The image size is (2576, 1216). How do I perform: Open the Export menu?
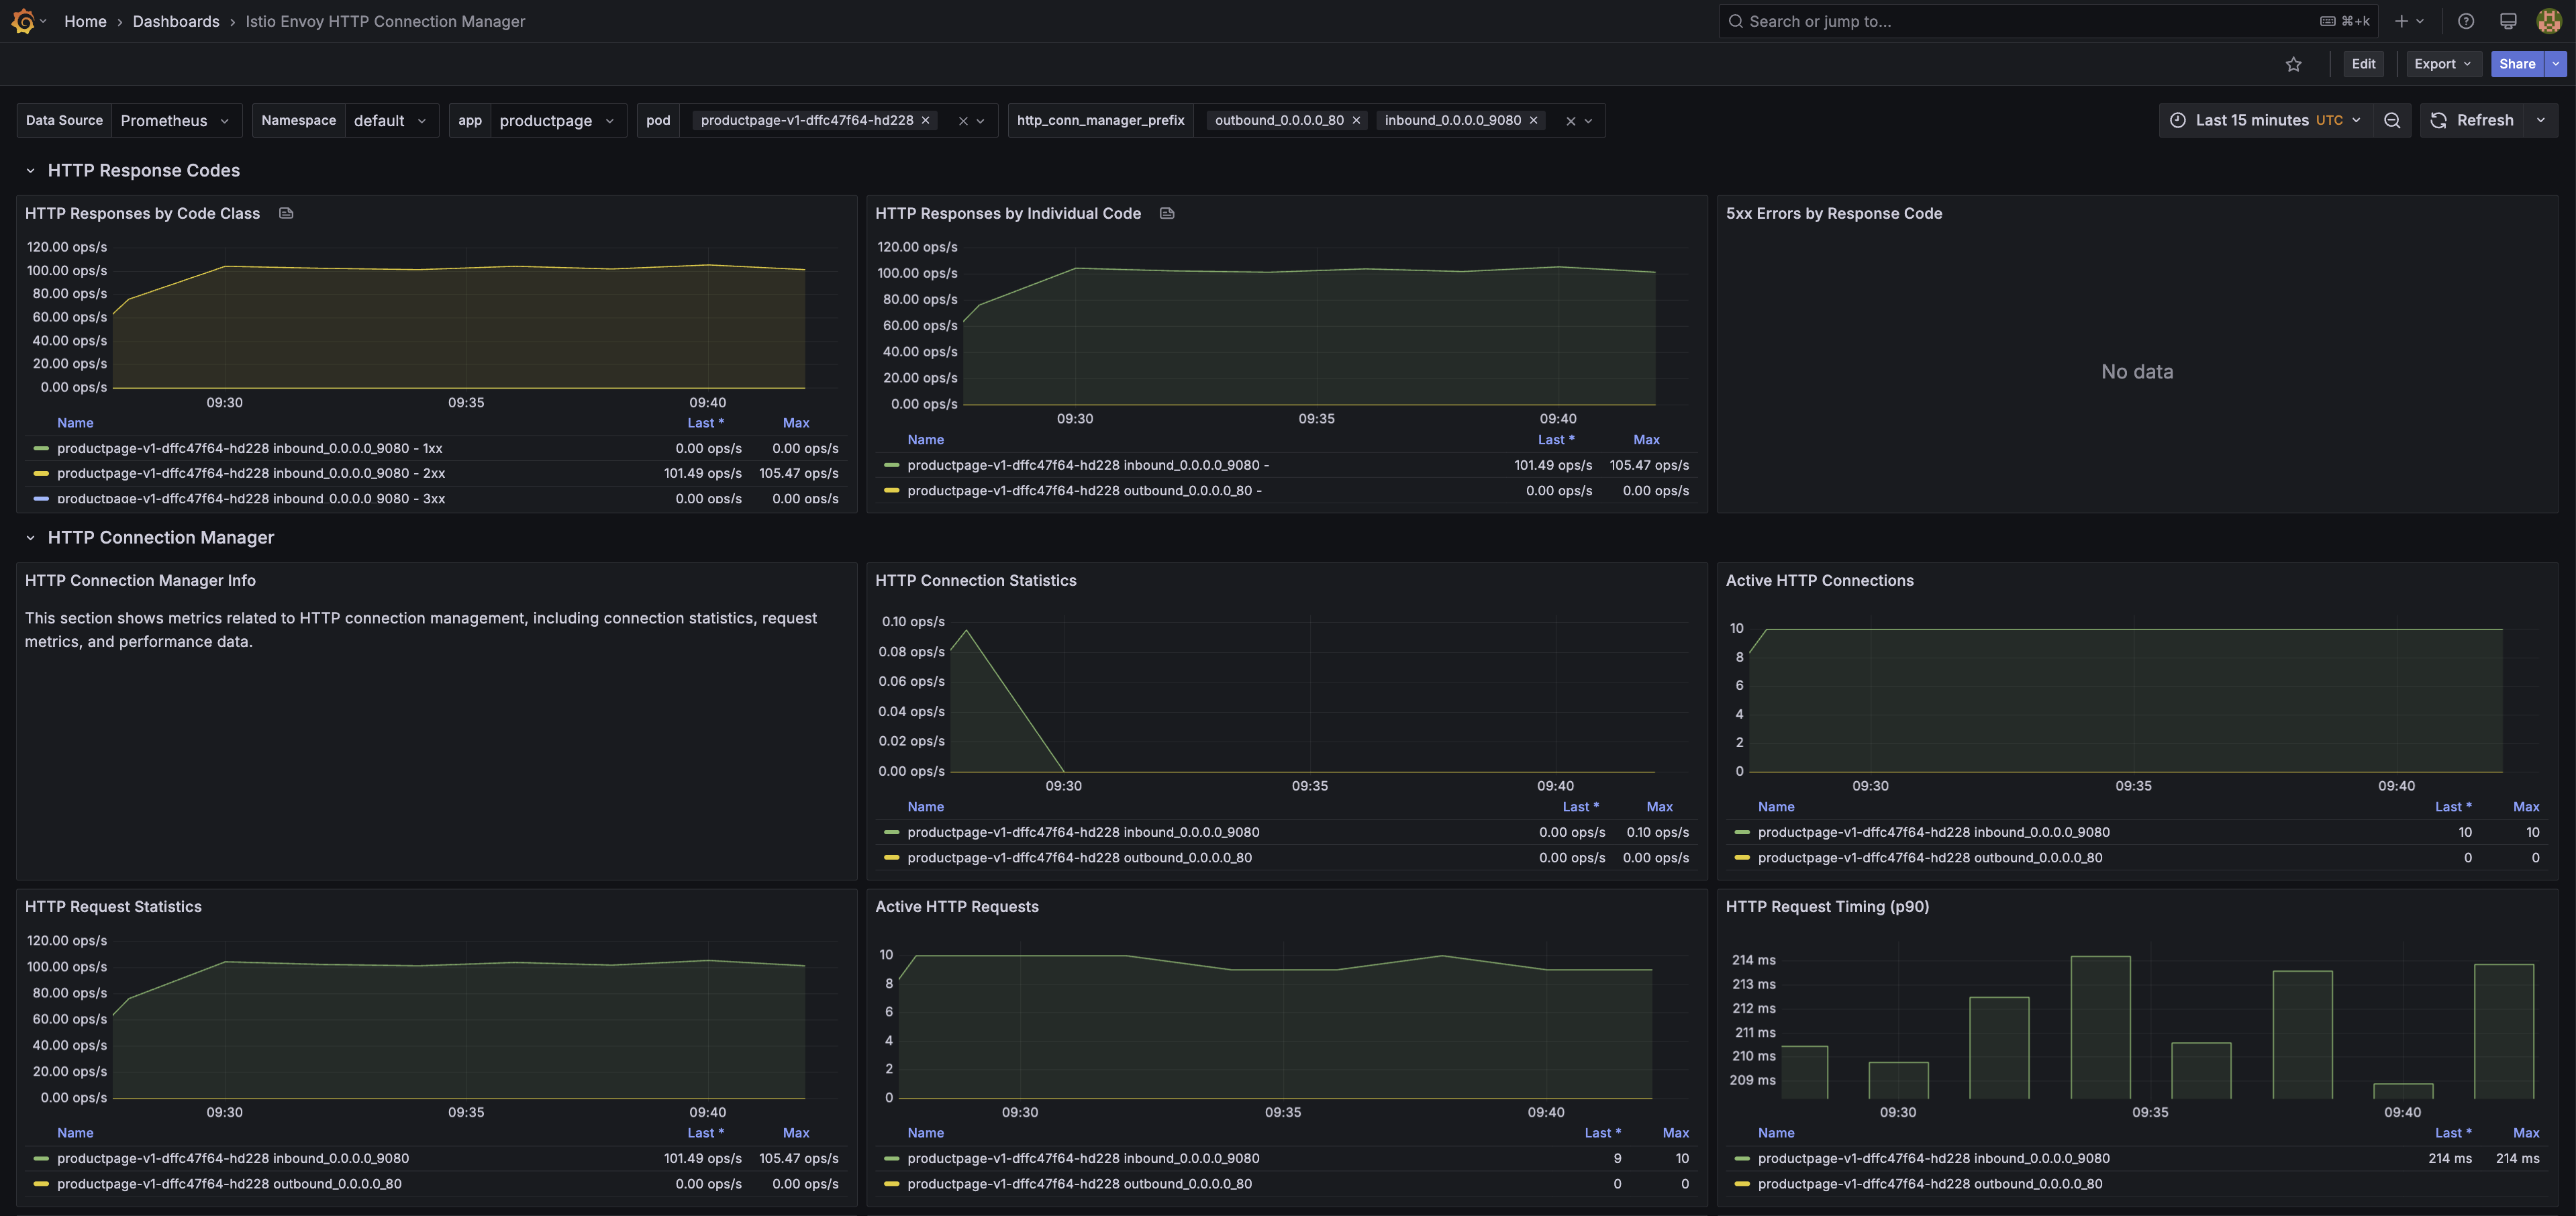(2441, 64)
